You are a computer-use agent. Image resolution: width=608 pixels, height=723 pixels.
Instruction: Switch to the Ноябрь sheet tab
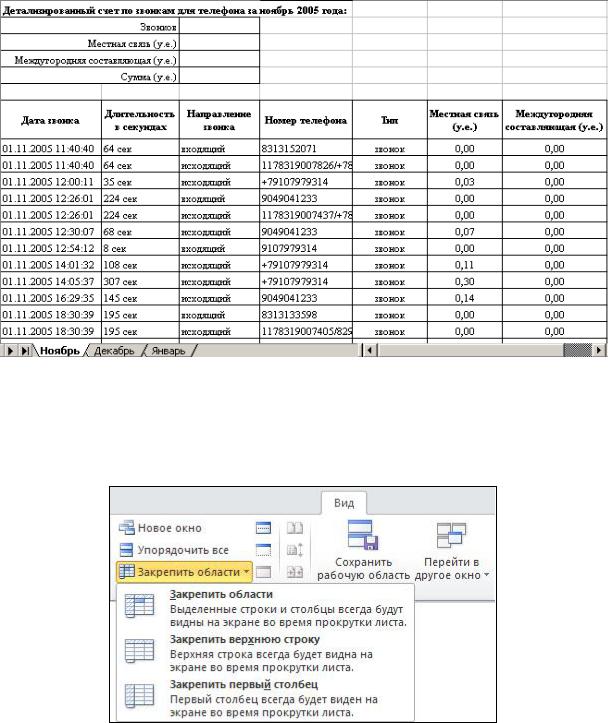(x=59, y=350)
